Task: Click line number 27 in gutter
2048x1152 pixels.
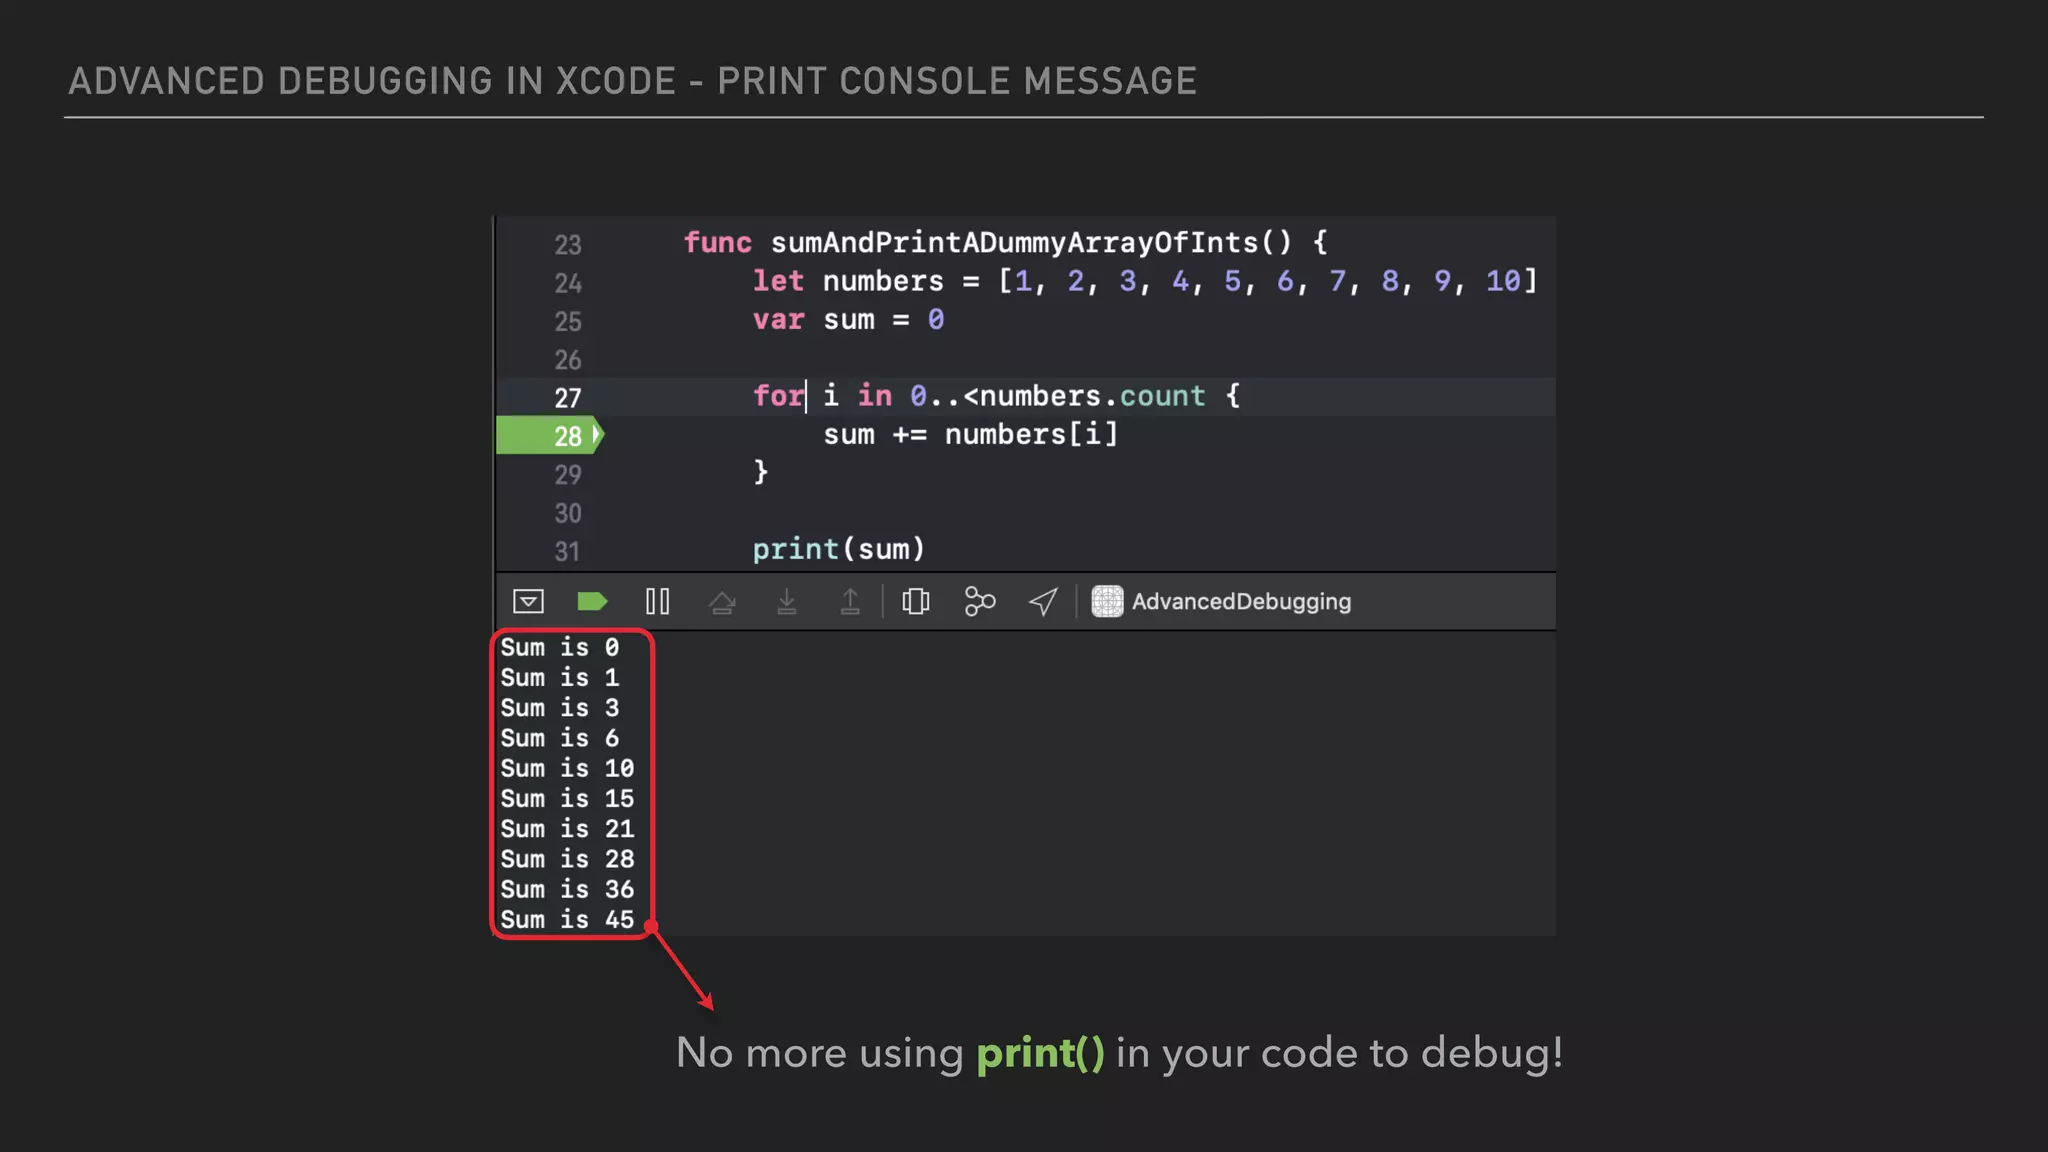Action: point(568,398)
